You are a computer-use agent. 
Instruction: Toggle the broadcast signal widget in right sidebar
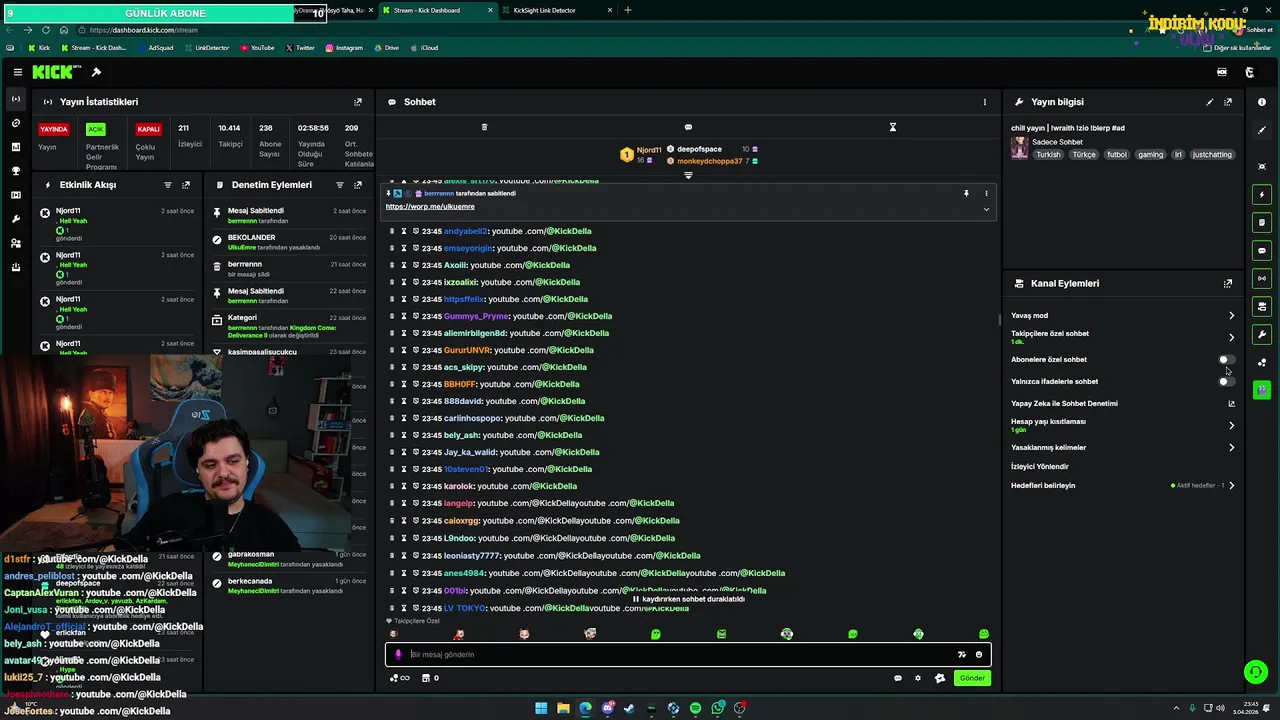tap(1262, 278)
